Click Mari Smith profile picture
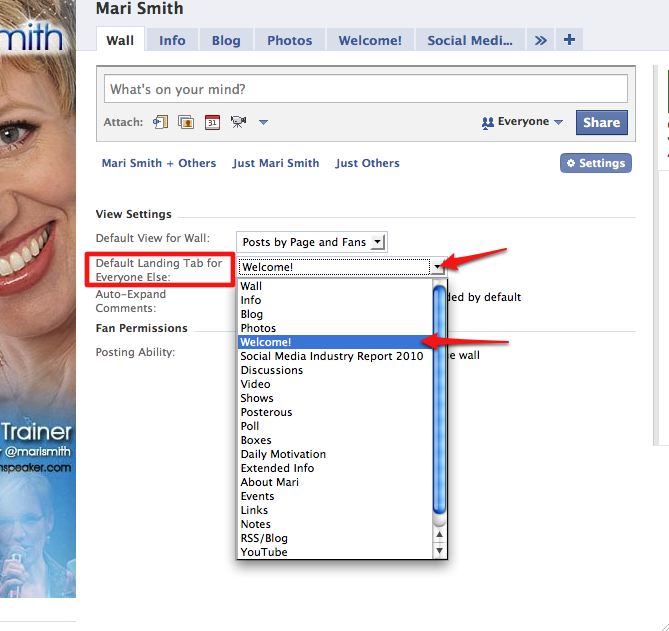Screen dimensions: 669x631 tap(38, 299)
